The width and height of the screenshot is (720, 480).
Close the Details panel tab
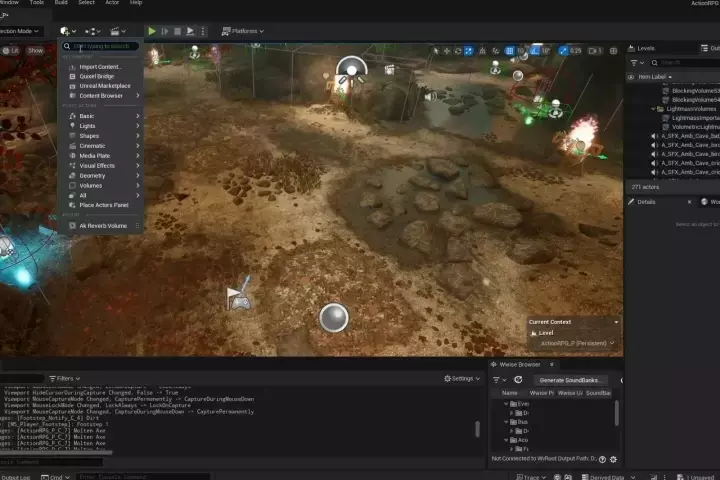(x=689, y=202)
